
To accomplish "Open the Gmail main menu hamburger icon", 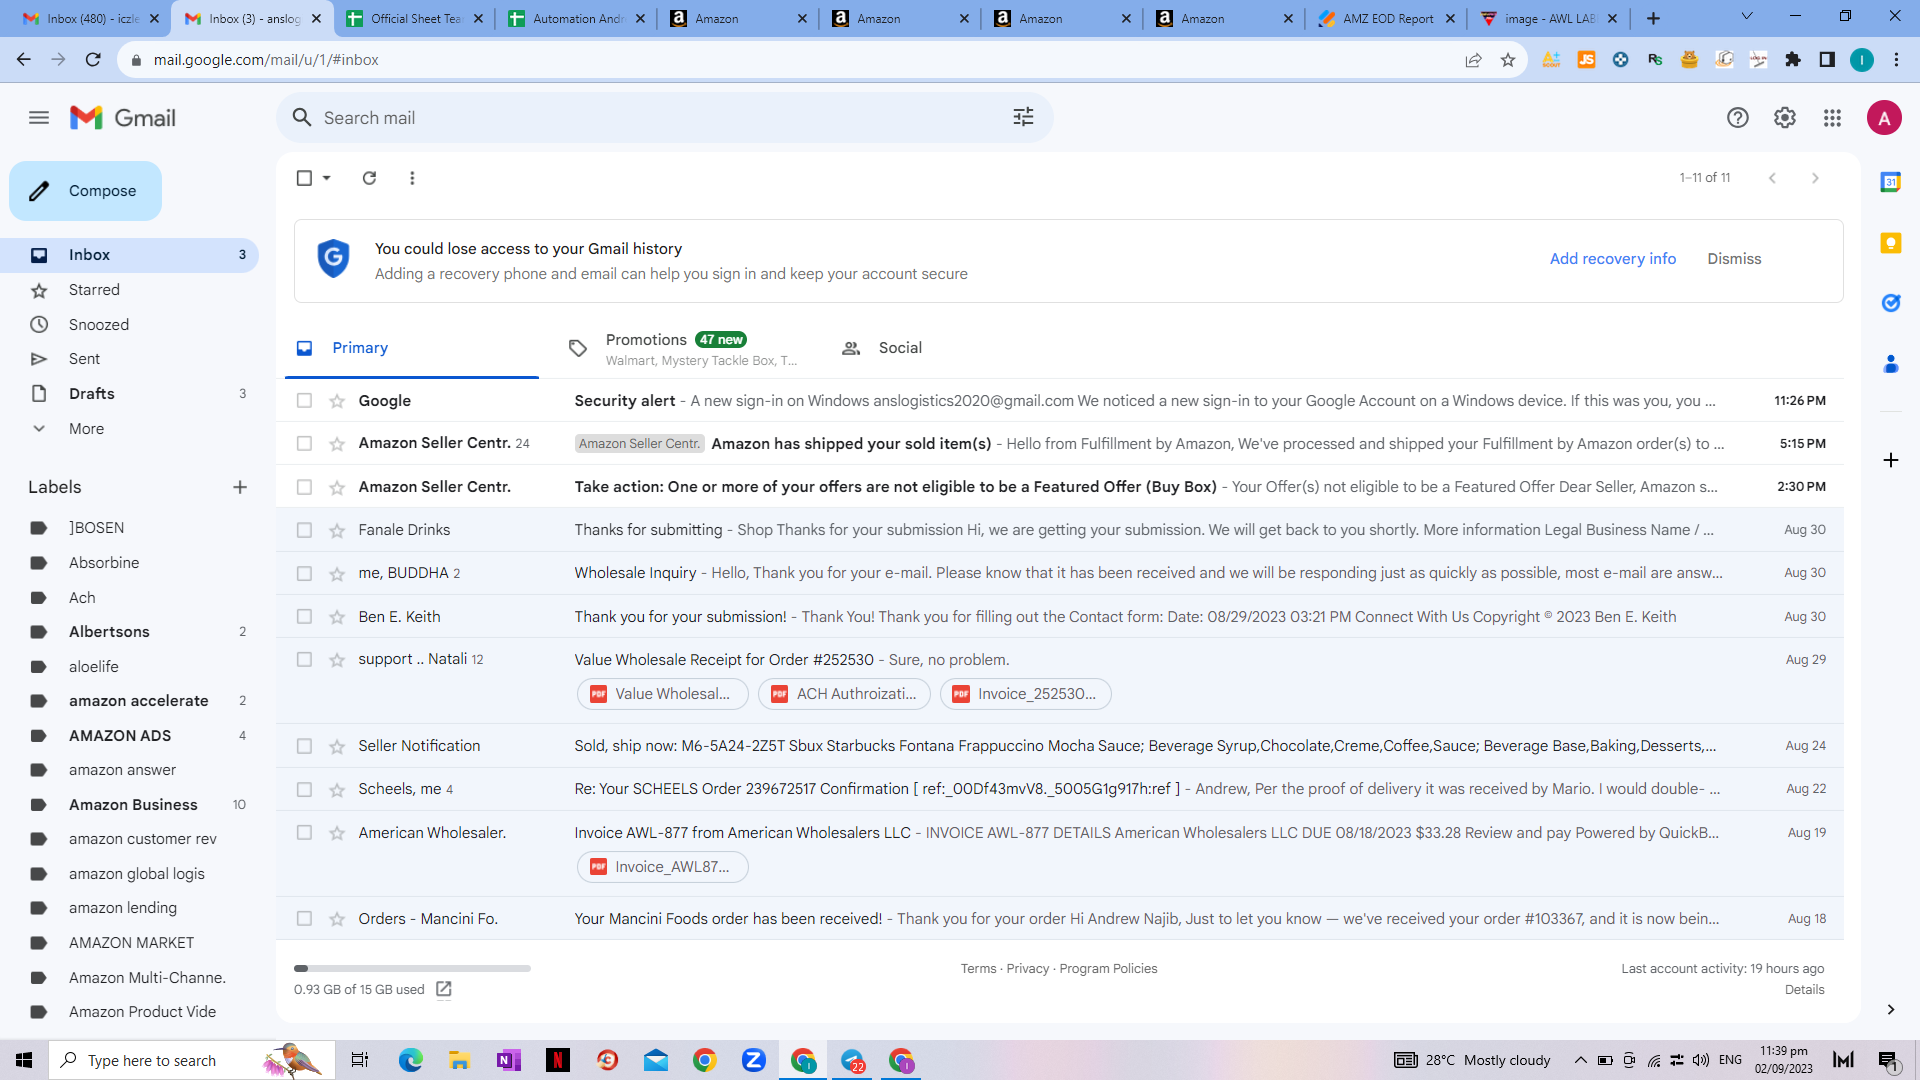I will coord(39,118).
